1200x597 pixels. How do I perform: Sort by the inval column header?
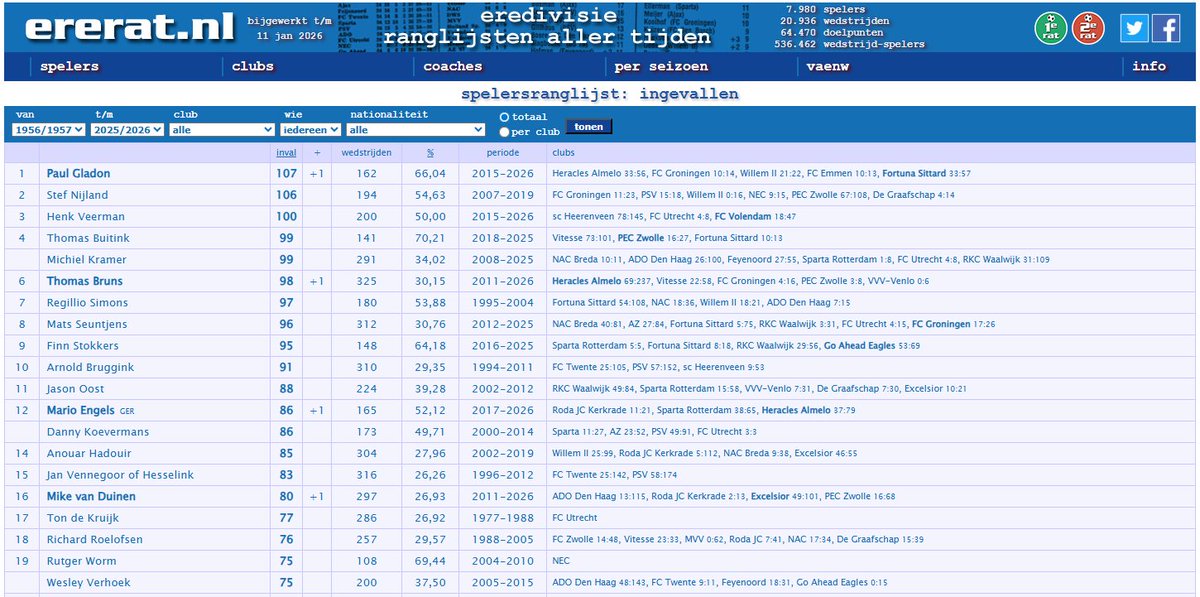pyautogui.click(x=287, y=153)
